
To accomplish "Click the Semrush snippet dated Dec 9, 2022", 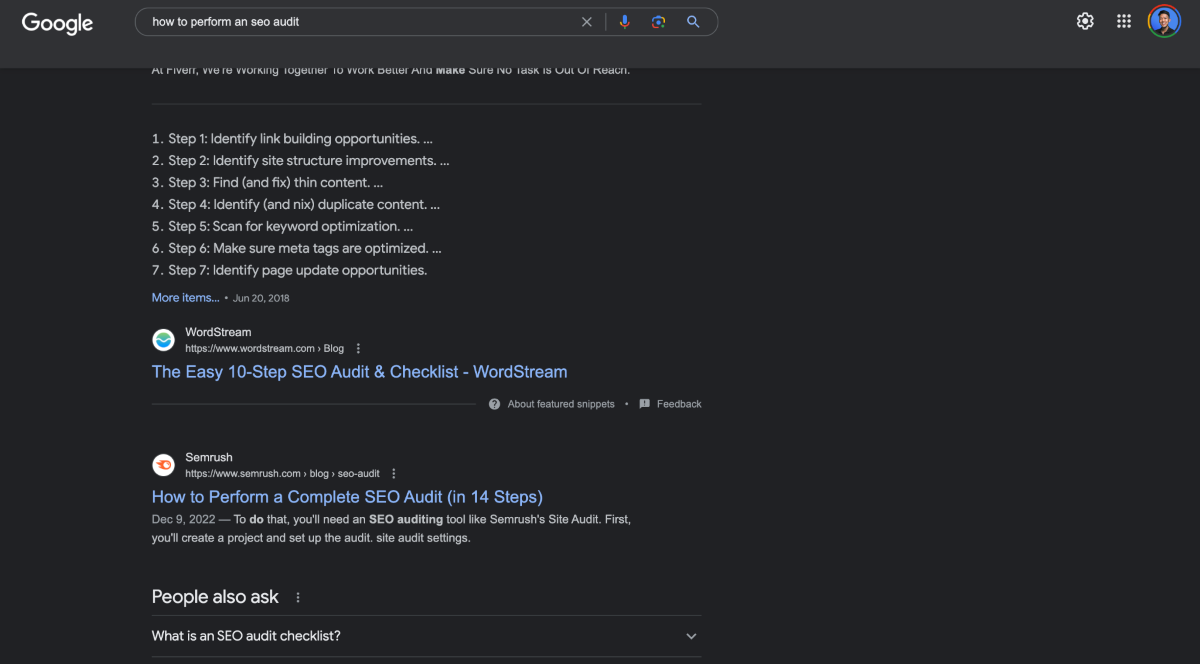I will (392, 529).
